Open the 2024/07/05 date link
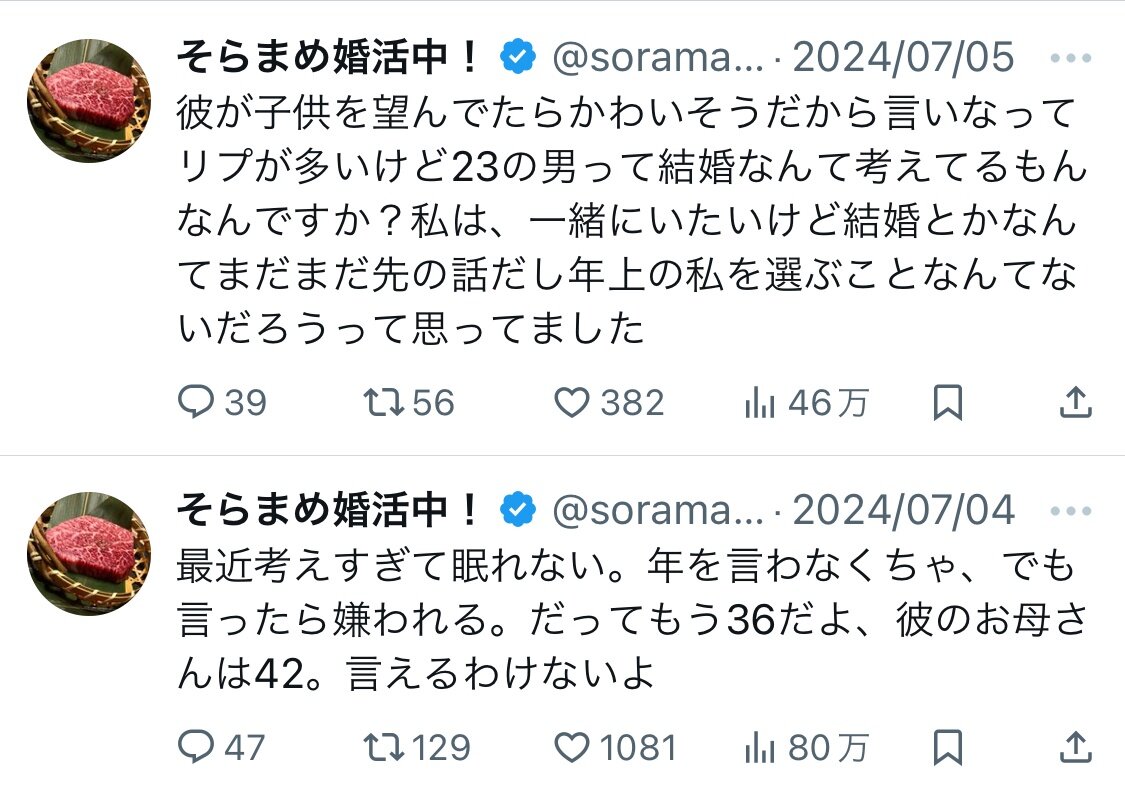The image size is (1125, 797). [x=903, y=59]
